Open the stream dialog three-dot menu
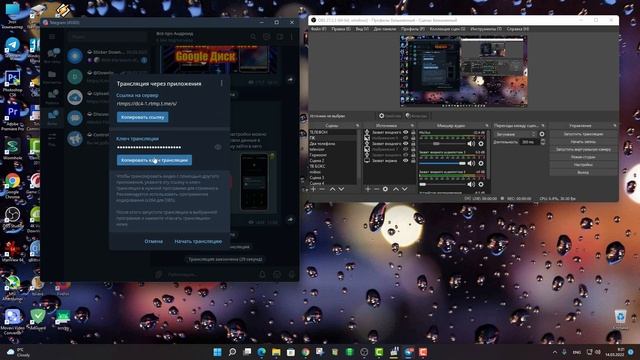The width and height of the screenshot is (640, 360). click(222, 83)
